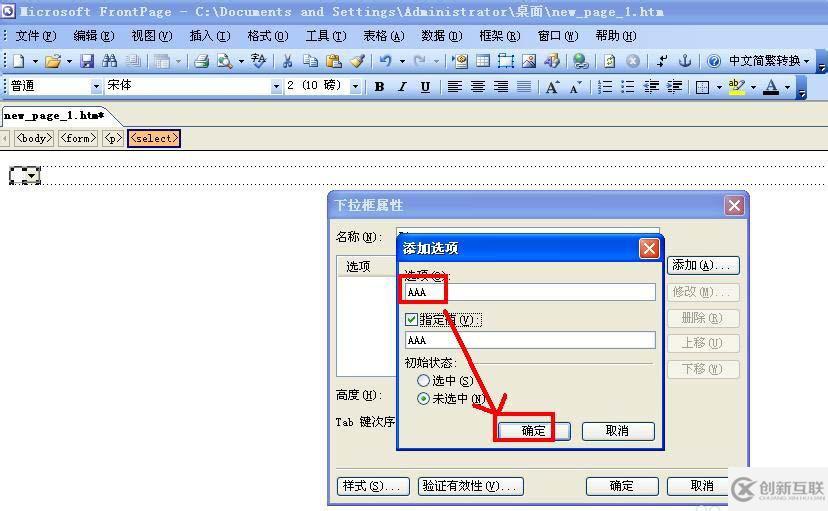
Task: Center align the text
Action: [x=477, y=87]
